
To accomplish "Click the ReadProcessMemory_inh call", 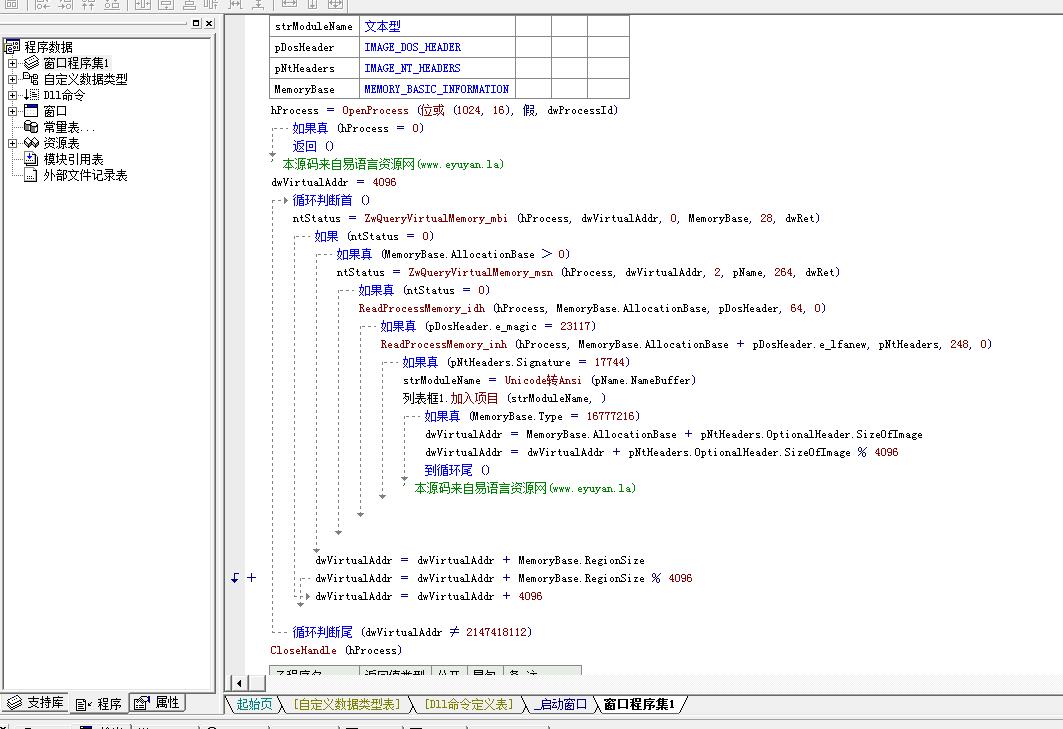I will [443, 344].
